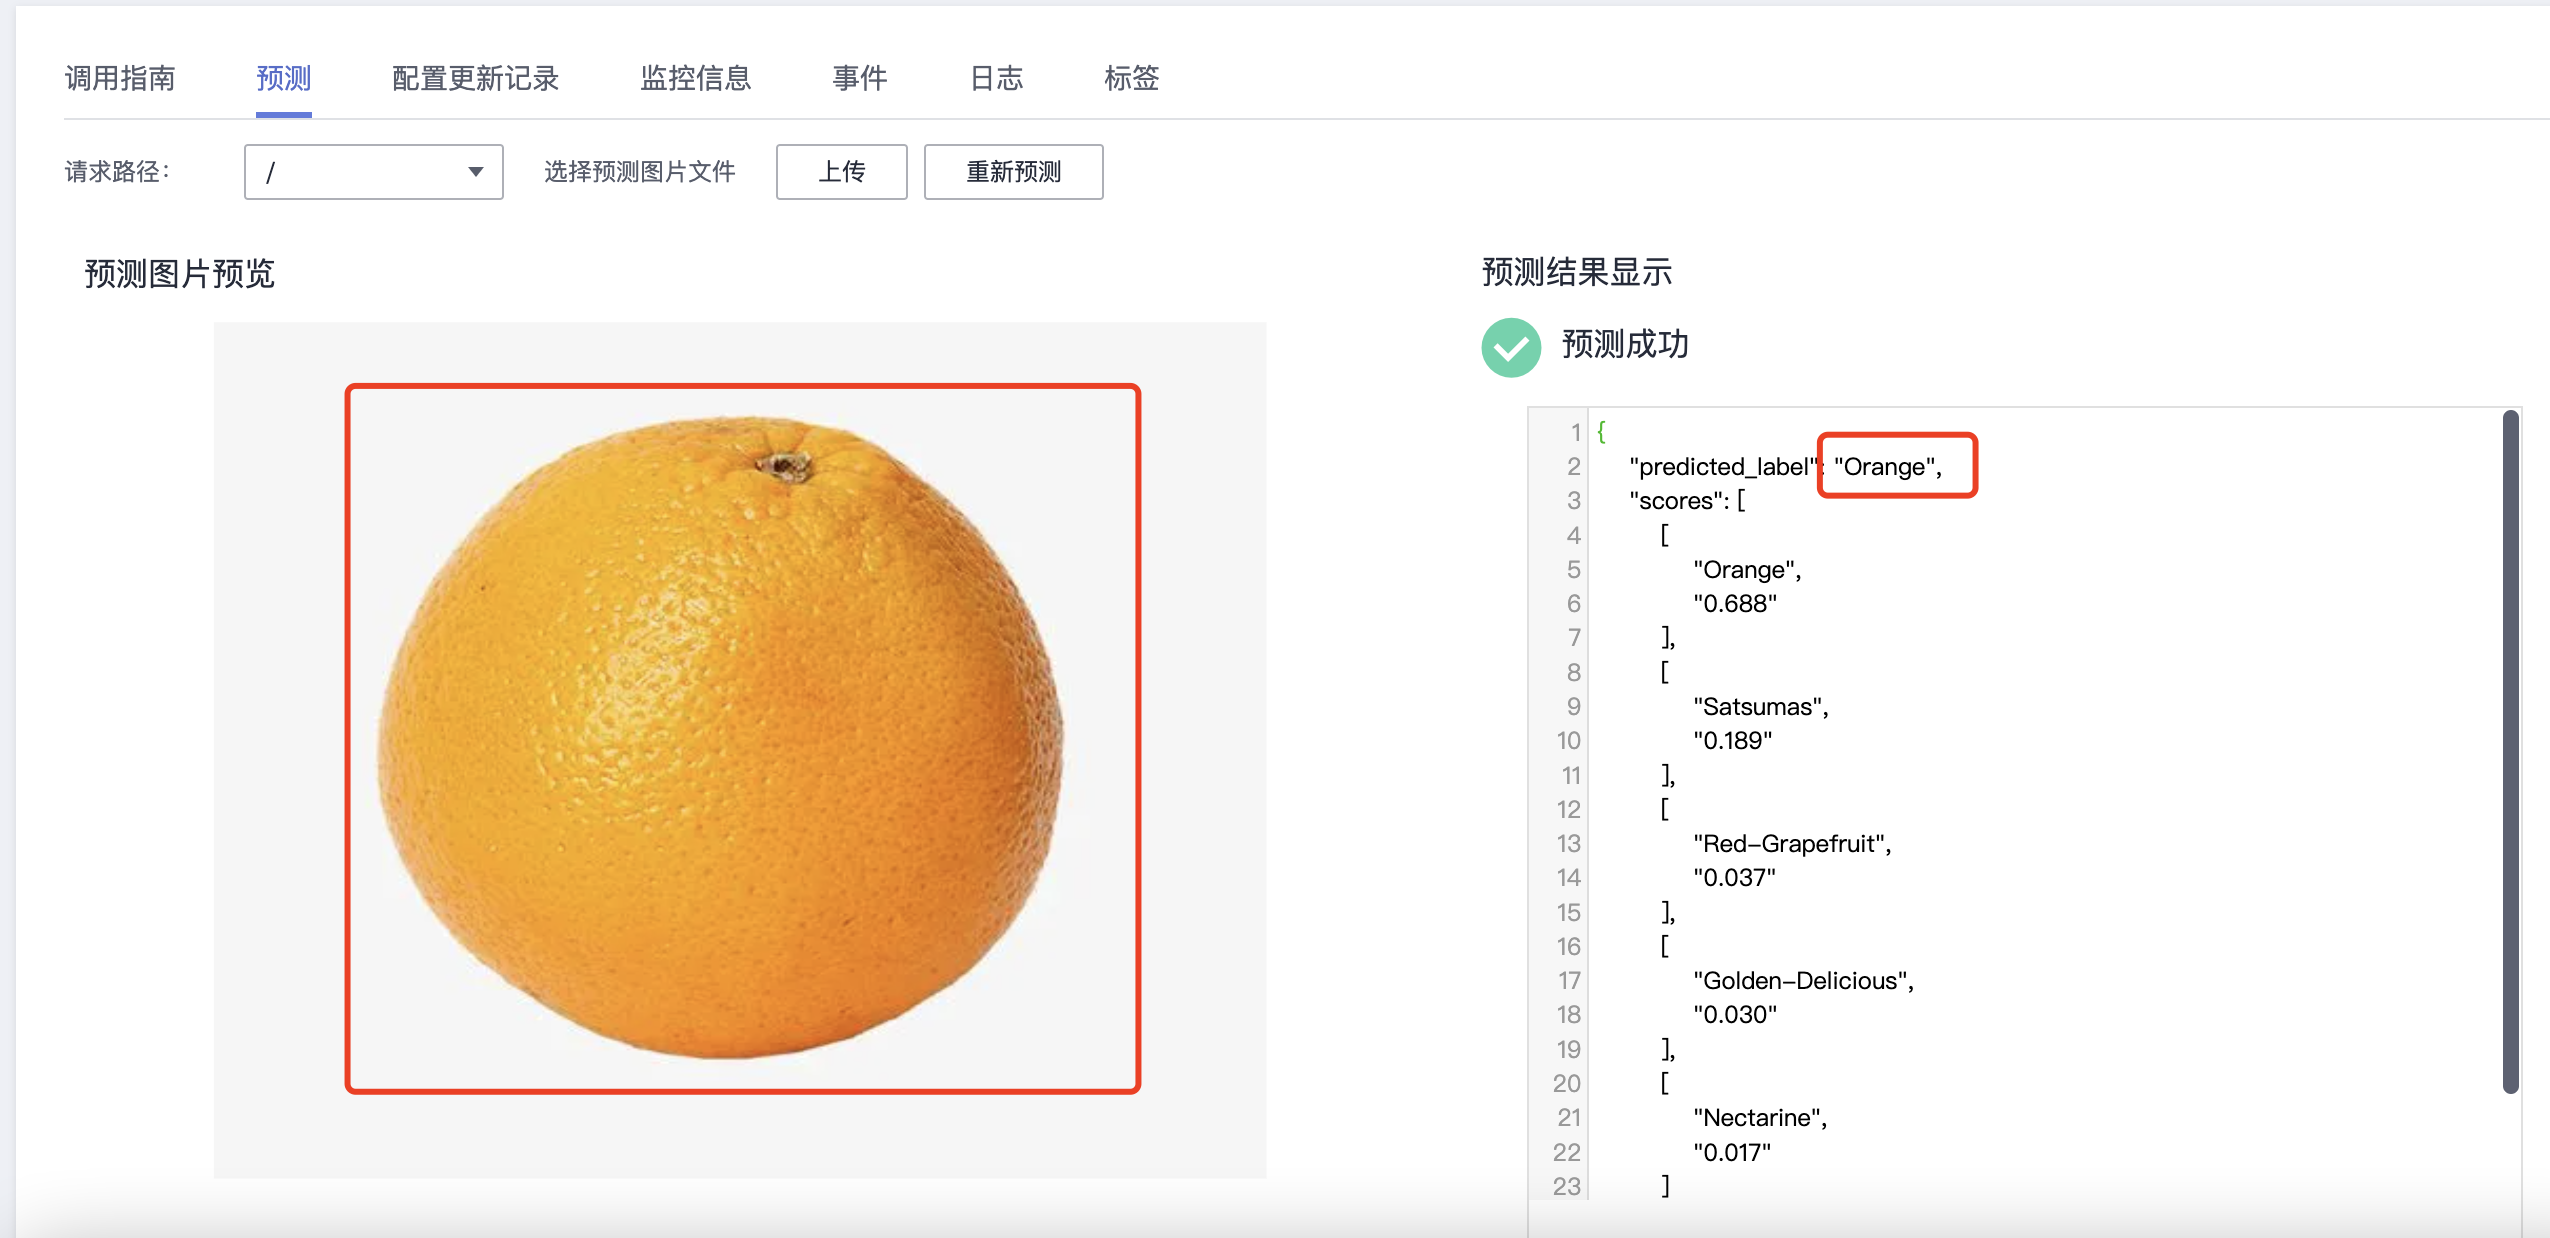Click the green prediction success checkmark icon
This screenshot has width=2550, height=1238.
tap(1510, 347)
